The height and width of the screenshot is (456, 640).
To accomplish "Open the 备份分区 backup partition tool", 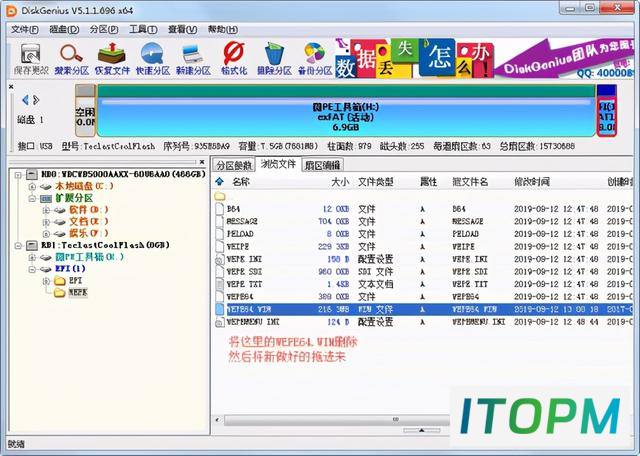I will (x=315, y=59).
